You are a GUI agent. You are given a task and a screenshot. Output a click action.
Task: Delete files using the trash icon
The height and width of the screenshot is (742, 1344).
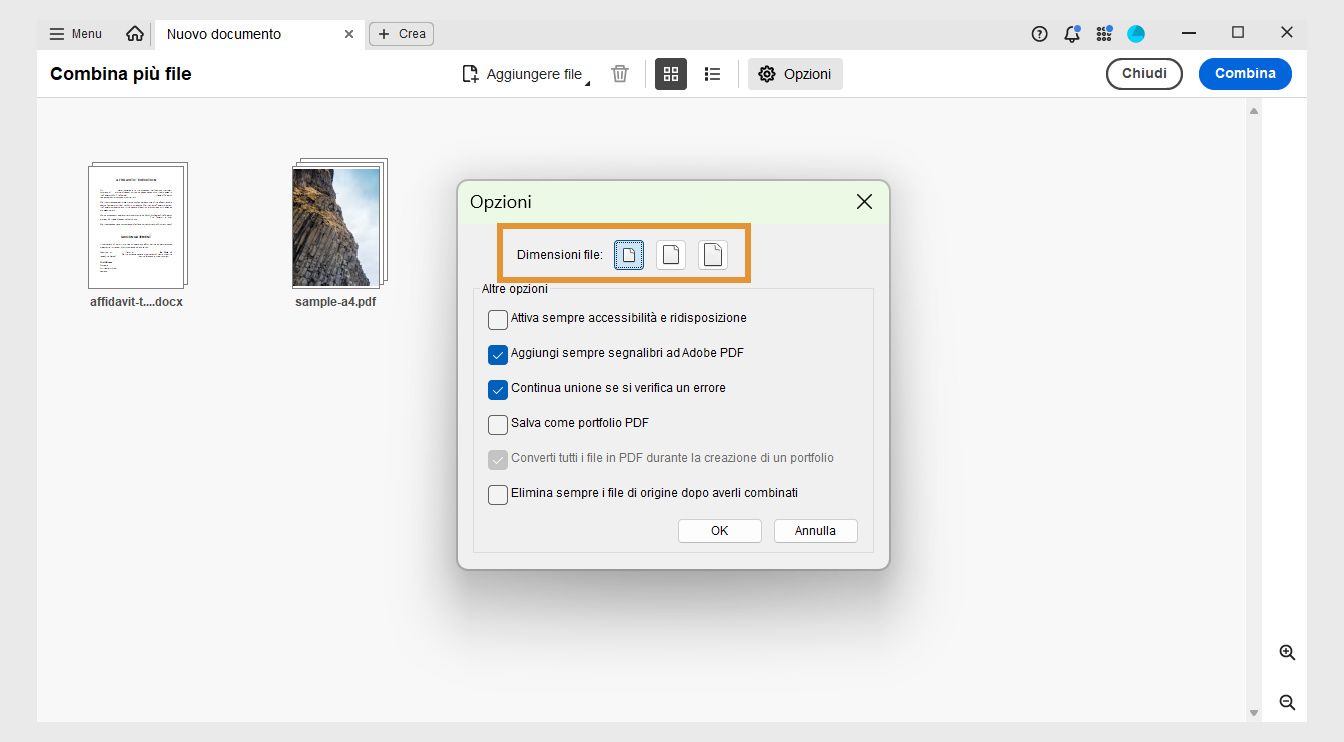619,73
